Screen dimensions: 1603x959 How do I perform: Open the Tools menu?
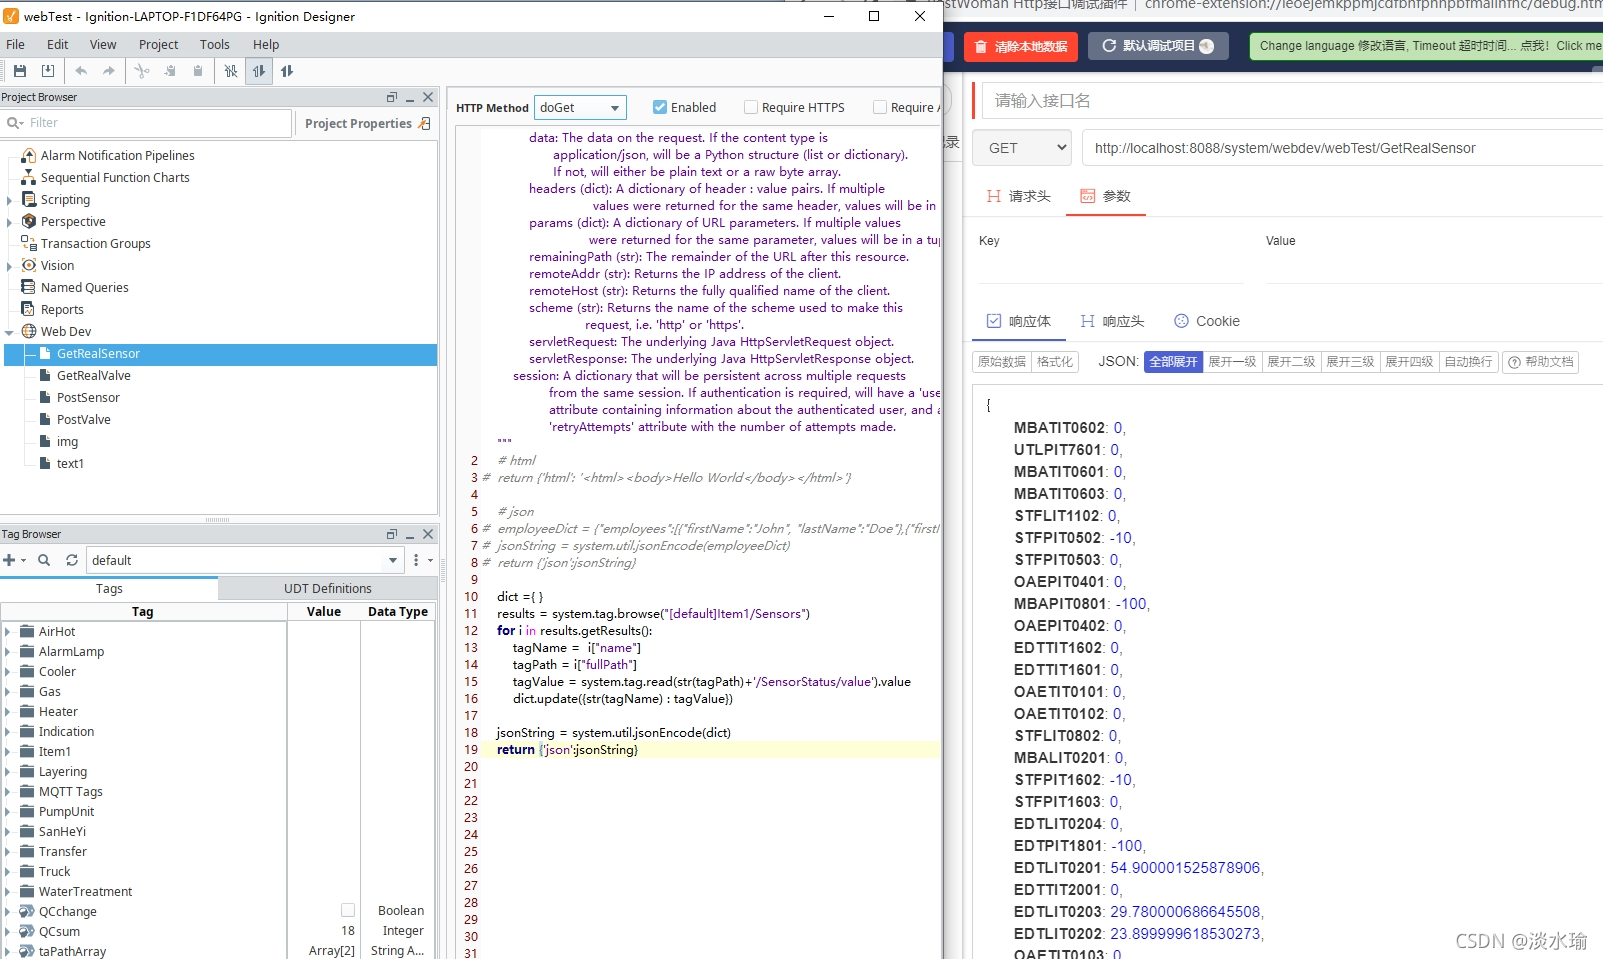214,44
